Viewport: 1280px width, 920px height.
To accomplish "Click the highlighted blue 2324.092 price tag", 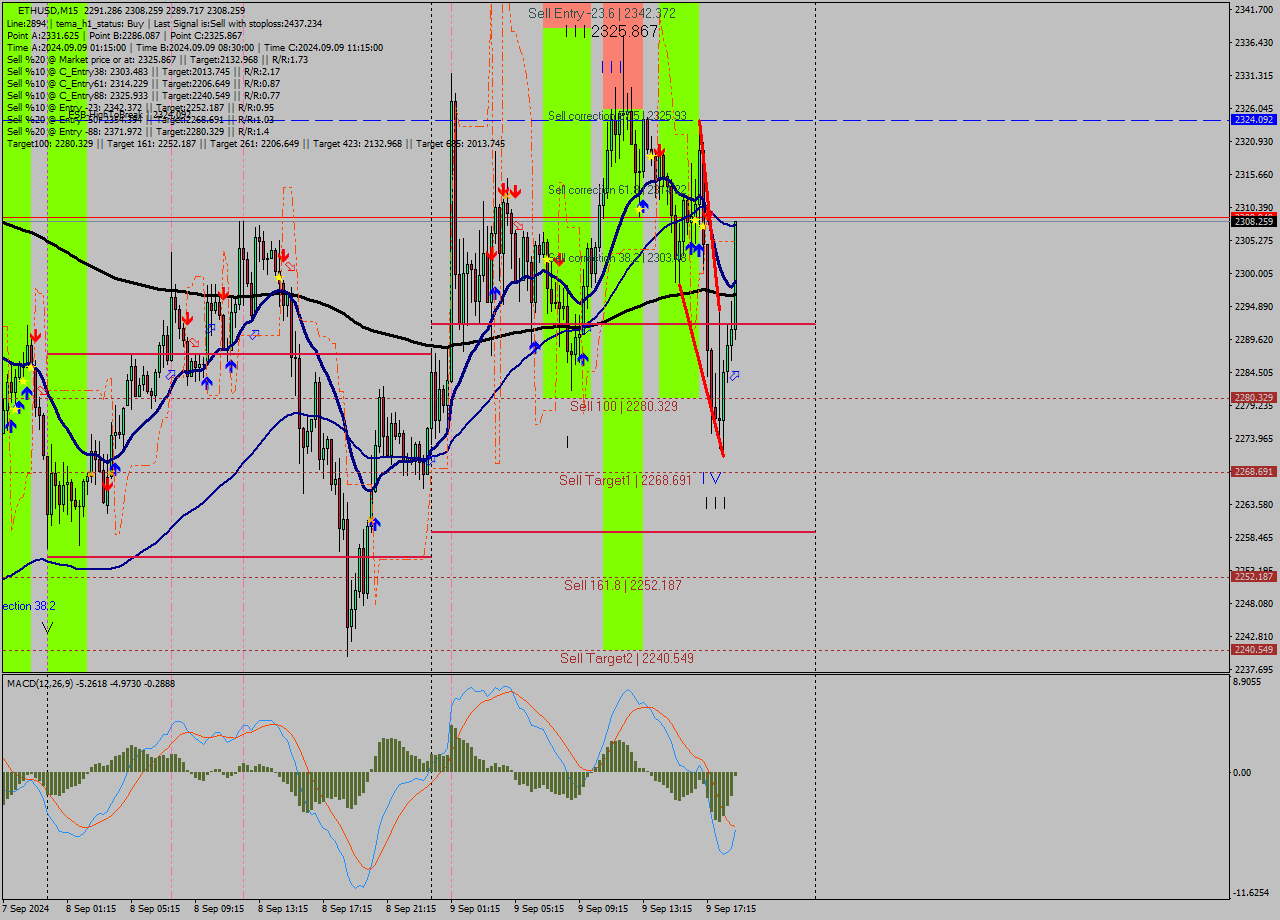I will (x=1252, y=120).
